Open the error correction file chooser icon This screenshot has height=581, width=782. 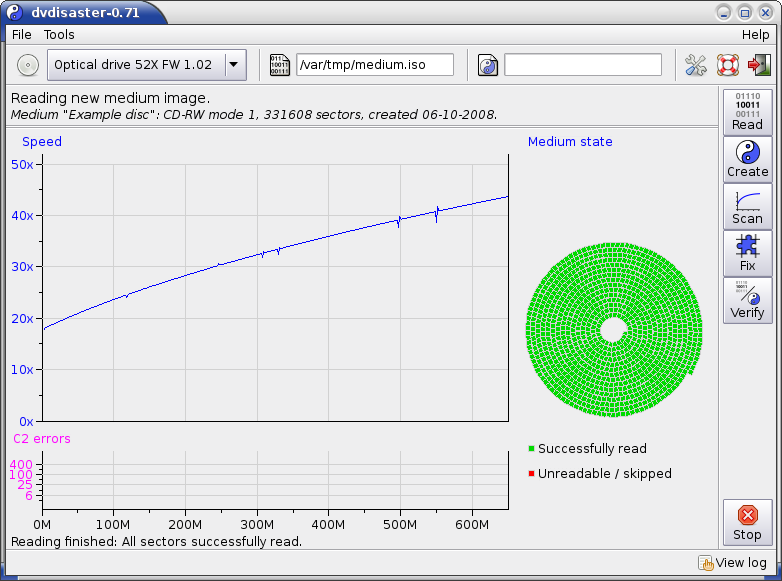(x=488, y=65)
